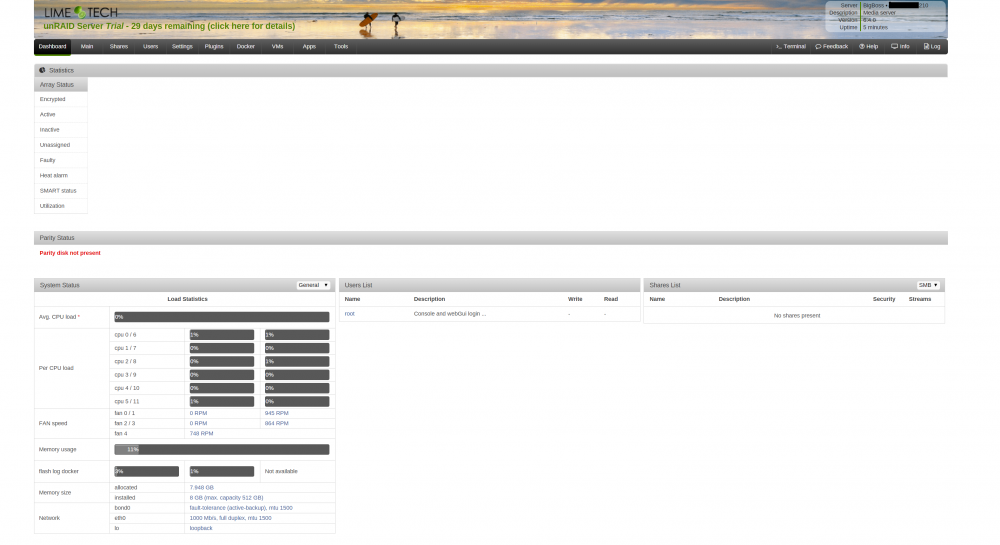This screenshot has width=1000, height=545.
Task: Click the 'Not available' docker text
Action: click(281, 472)
